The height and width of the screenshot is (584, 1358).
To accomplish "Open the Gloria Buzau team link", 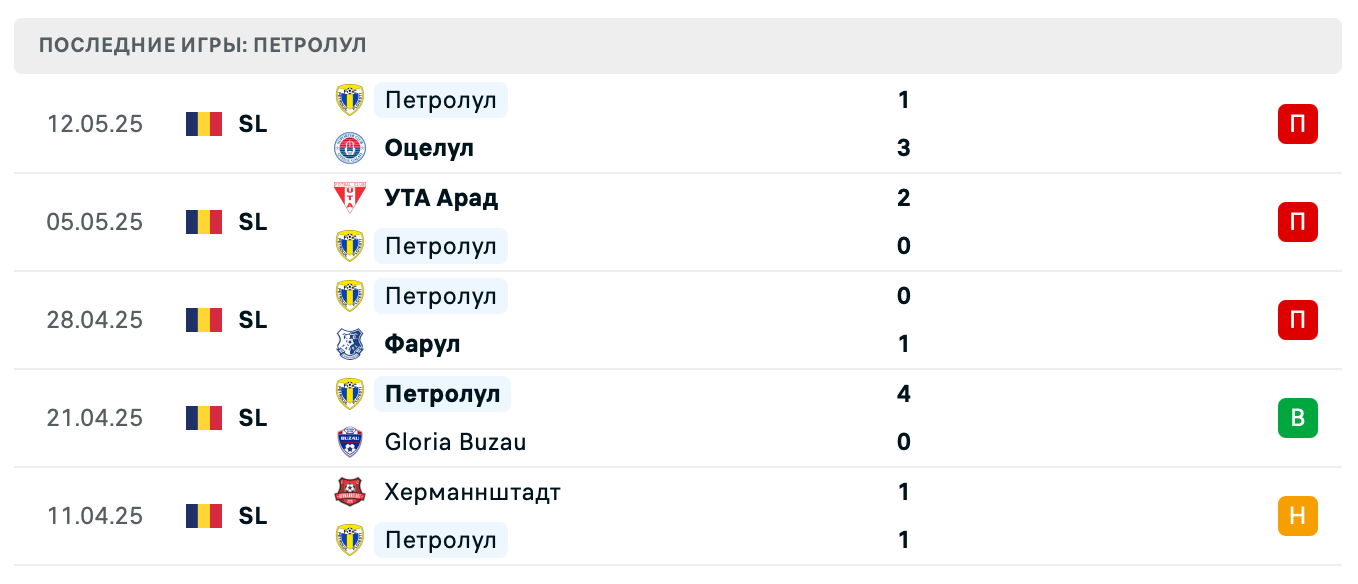I will click(x=455, y=442).
